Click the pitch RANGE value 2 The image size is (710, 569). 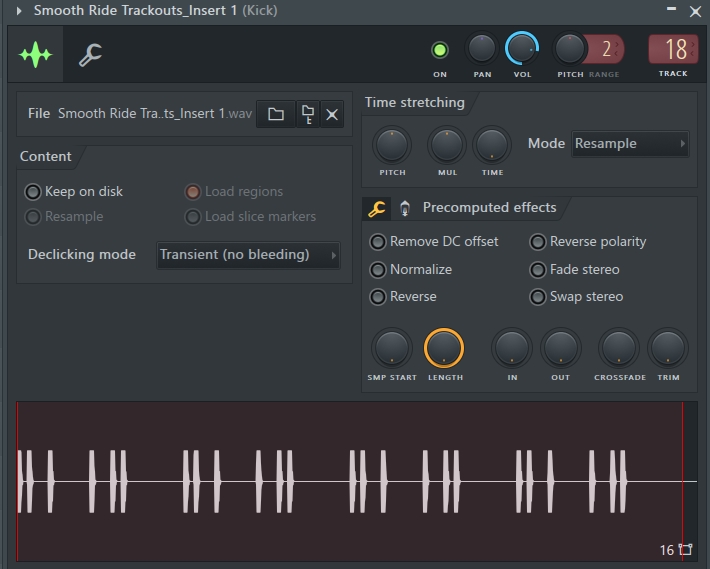[606, 49]
